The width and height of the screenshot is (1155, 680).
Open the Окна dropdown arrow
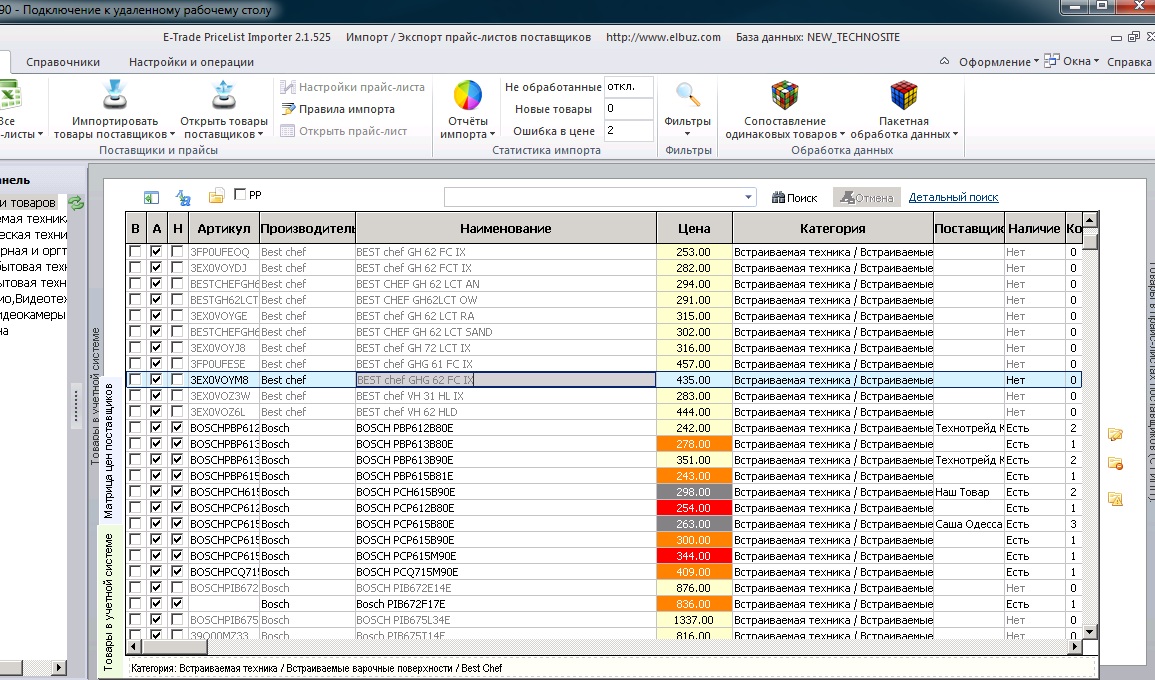pyautogui.click(x=1096, y=61)
